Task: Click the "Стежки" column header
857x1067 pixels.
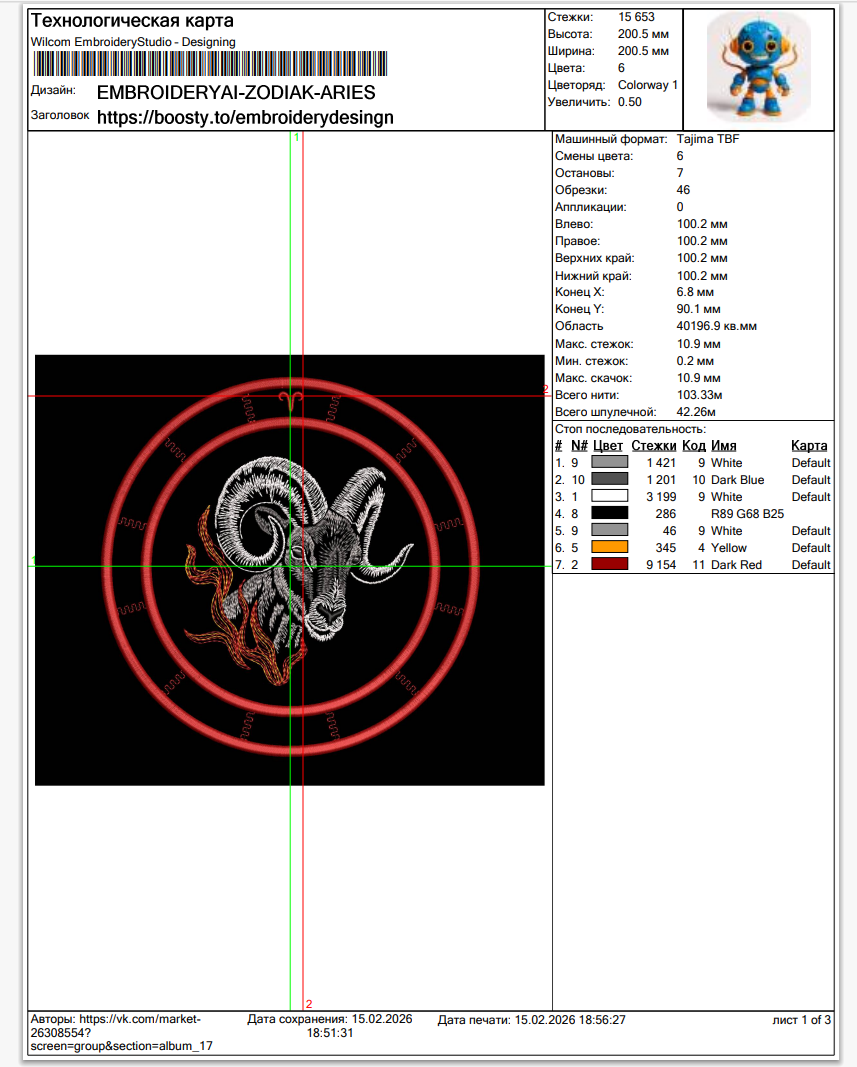Action: (x=653, y=446)
